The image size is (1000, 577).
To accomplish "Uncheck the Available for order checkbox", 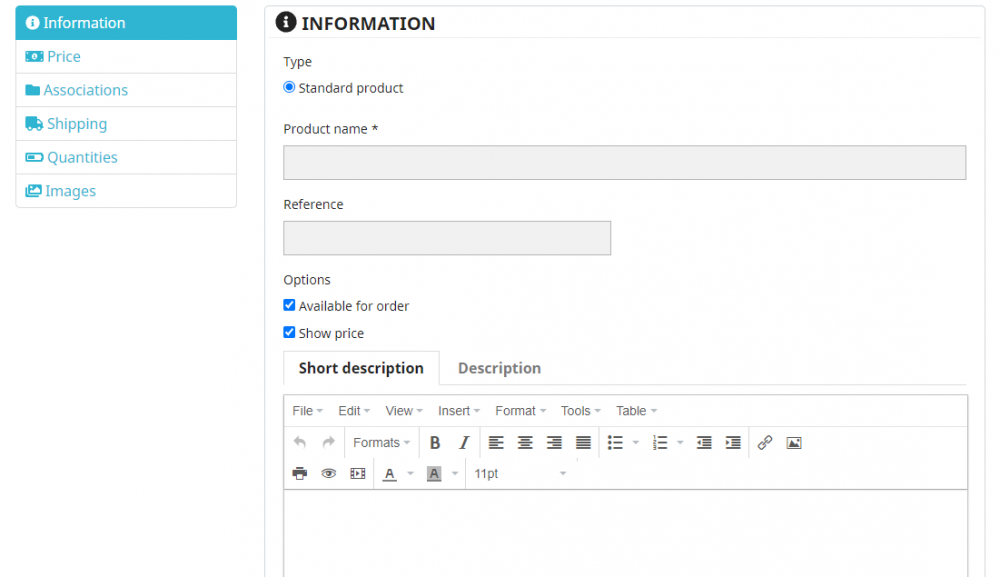I will coord(290,306).
